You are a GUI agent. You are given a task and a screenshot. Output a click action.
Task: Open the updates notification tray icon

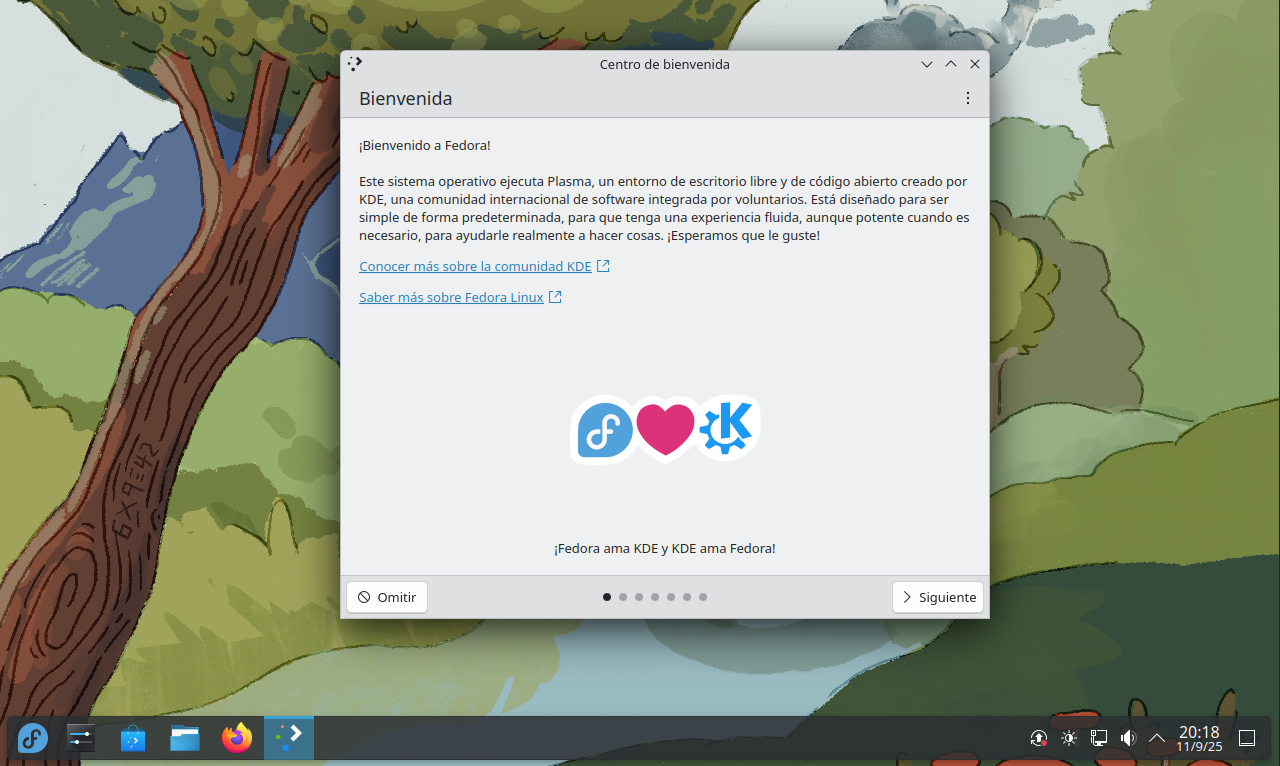click(1039, 739)
